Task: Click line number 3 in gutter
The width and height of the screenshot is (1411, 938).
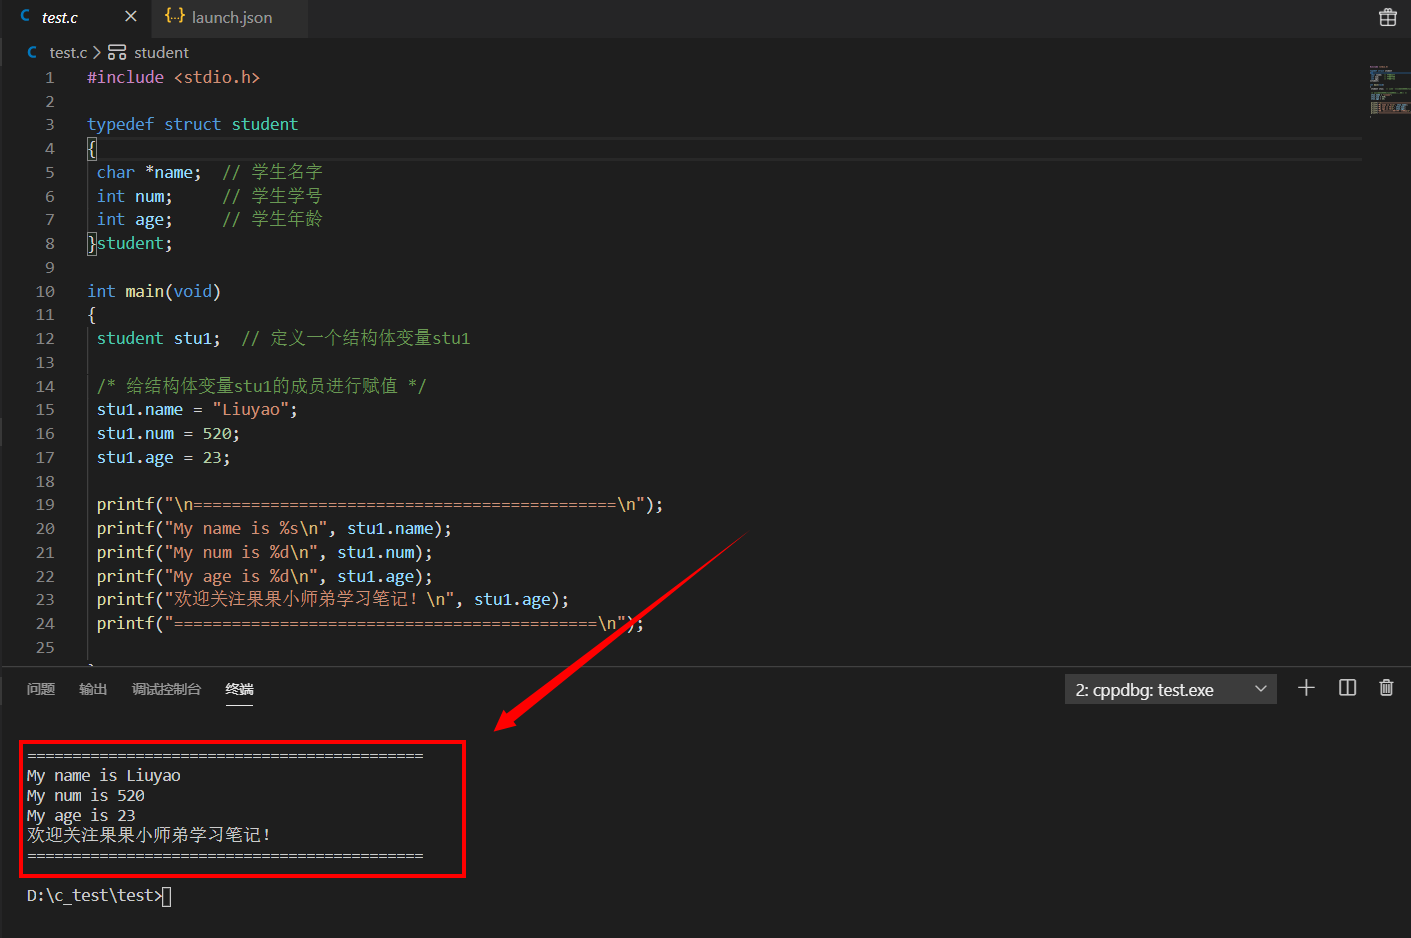Action: pos(50,124)
